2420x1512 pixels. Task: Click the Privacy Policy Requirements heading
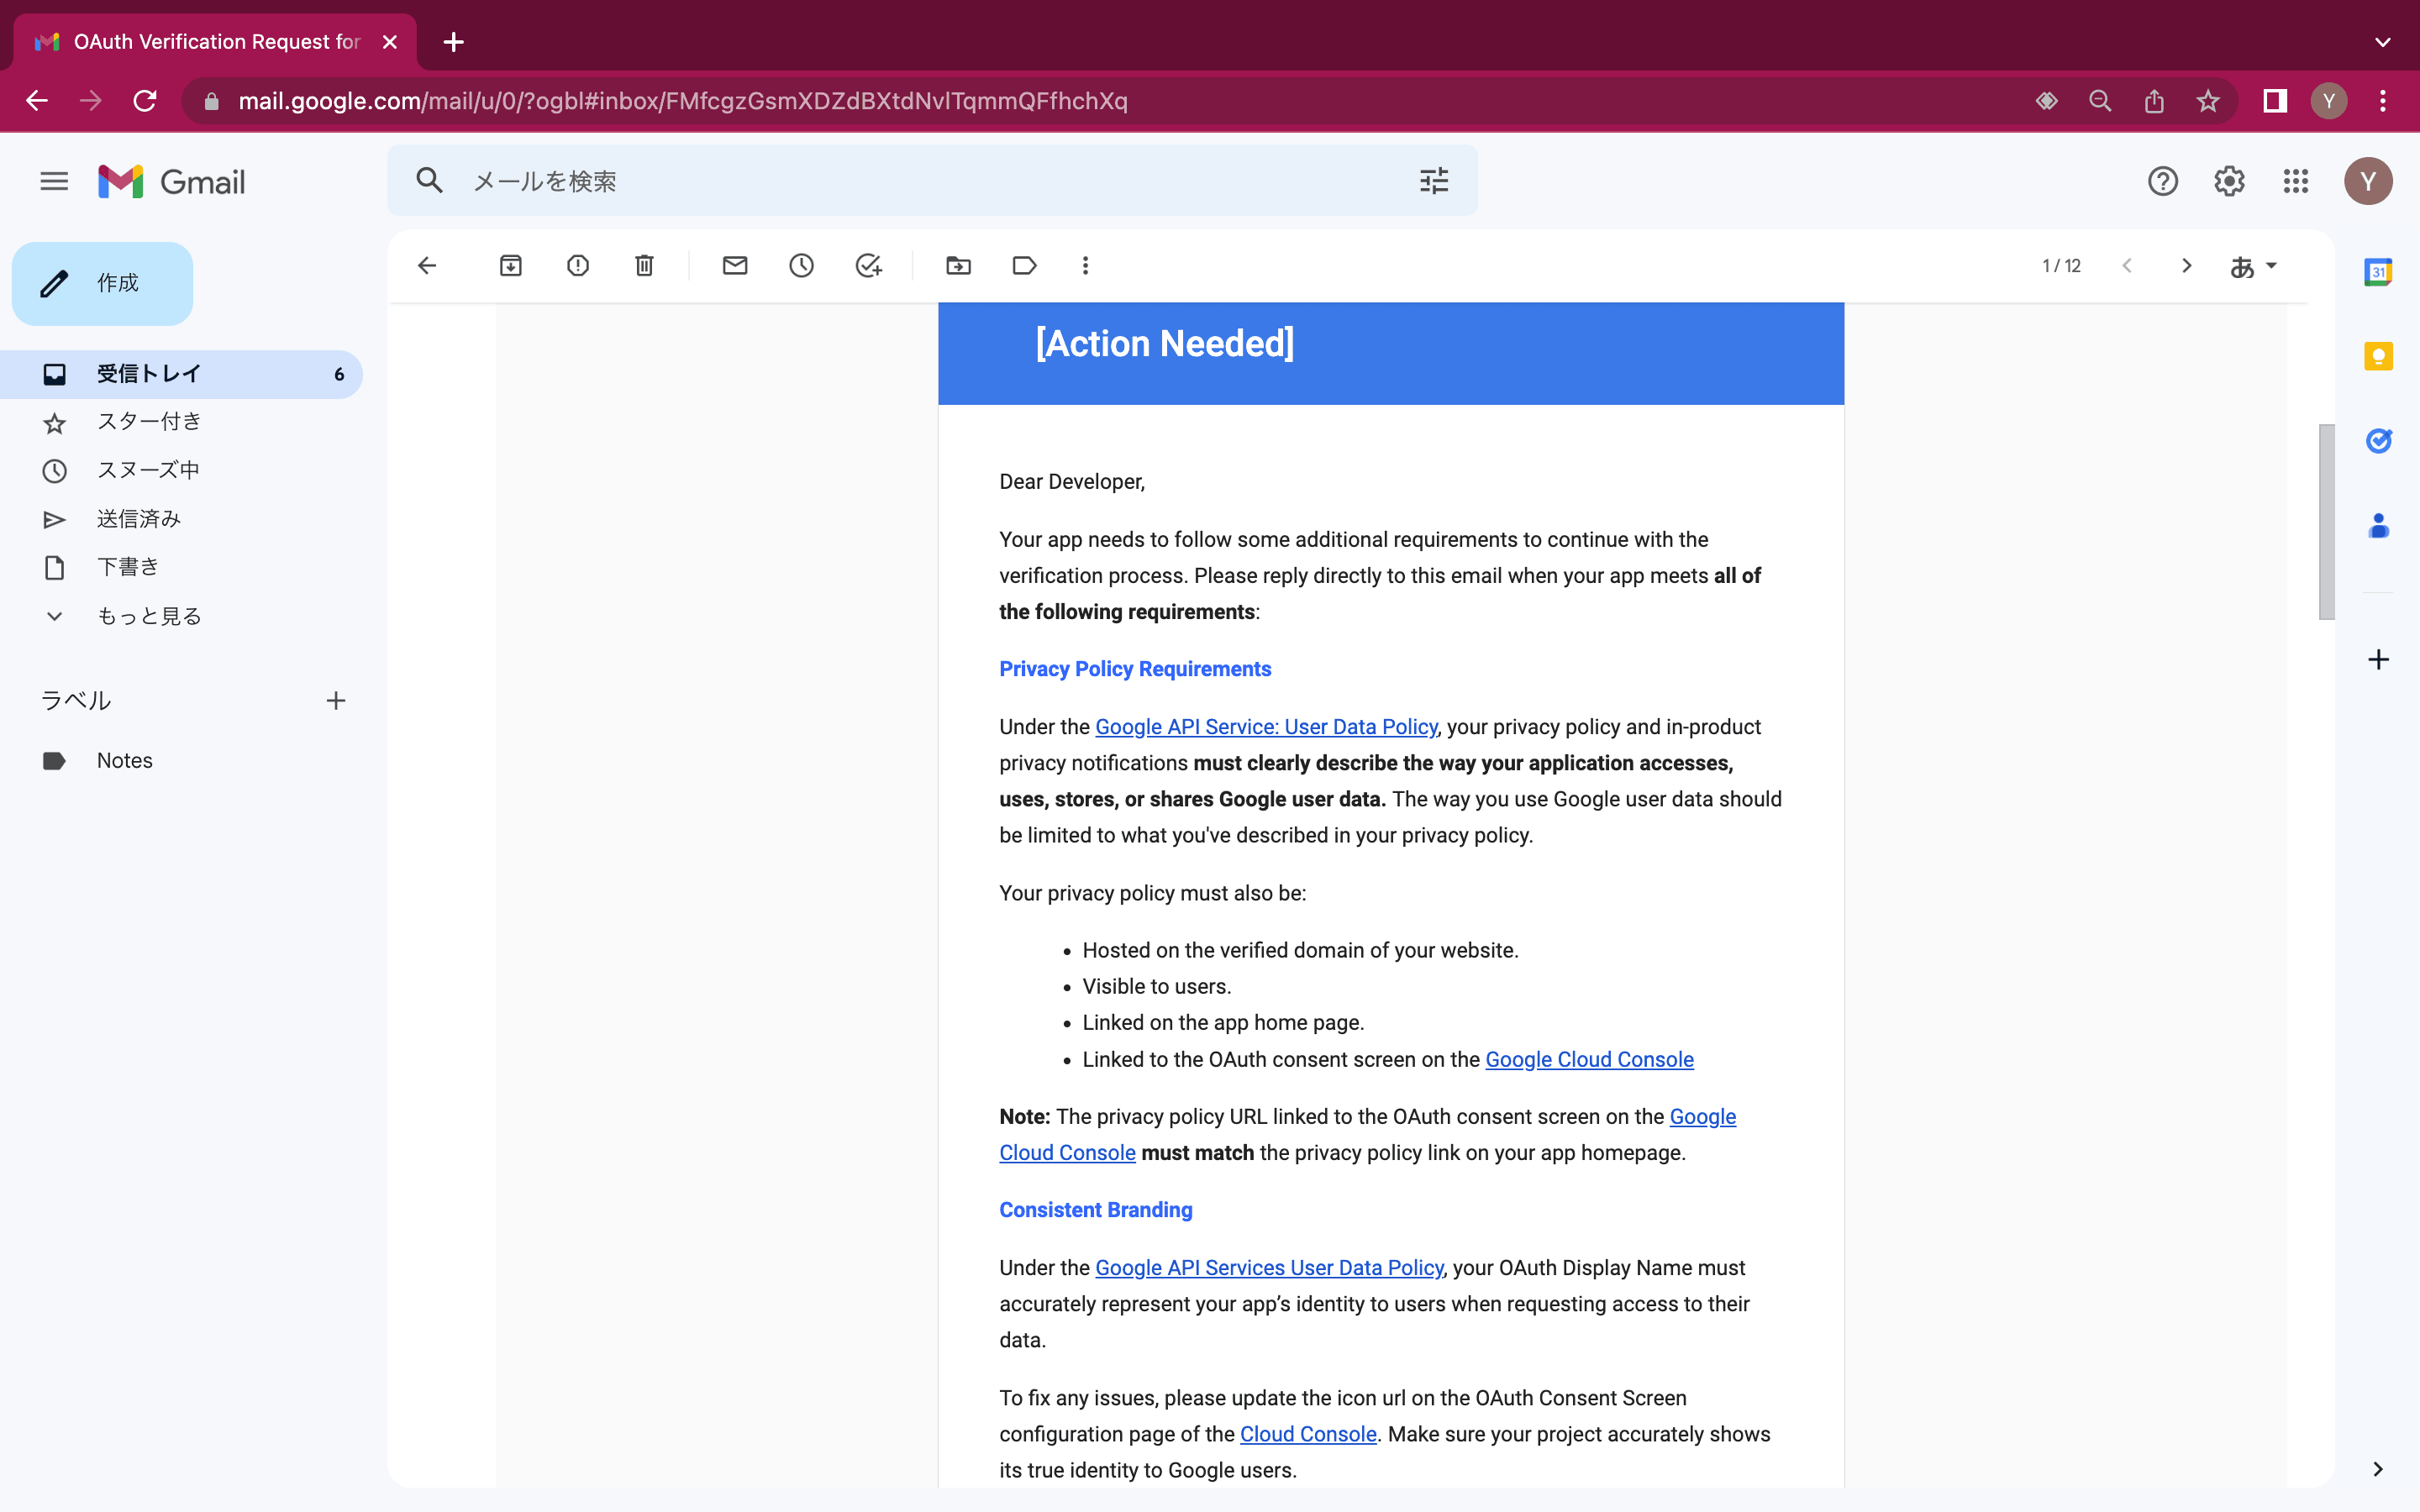pyautogui.click(x=1135, y=669)
